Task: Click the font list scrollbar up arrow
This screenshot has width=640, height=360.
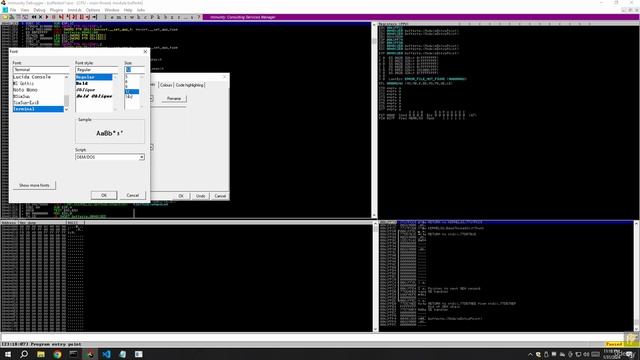Action: [x=67, y=77]
